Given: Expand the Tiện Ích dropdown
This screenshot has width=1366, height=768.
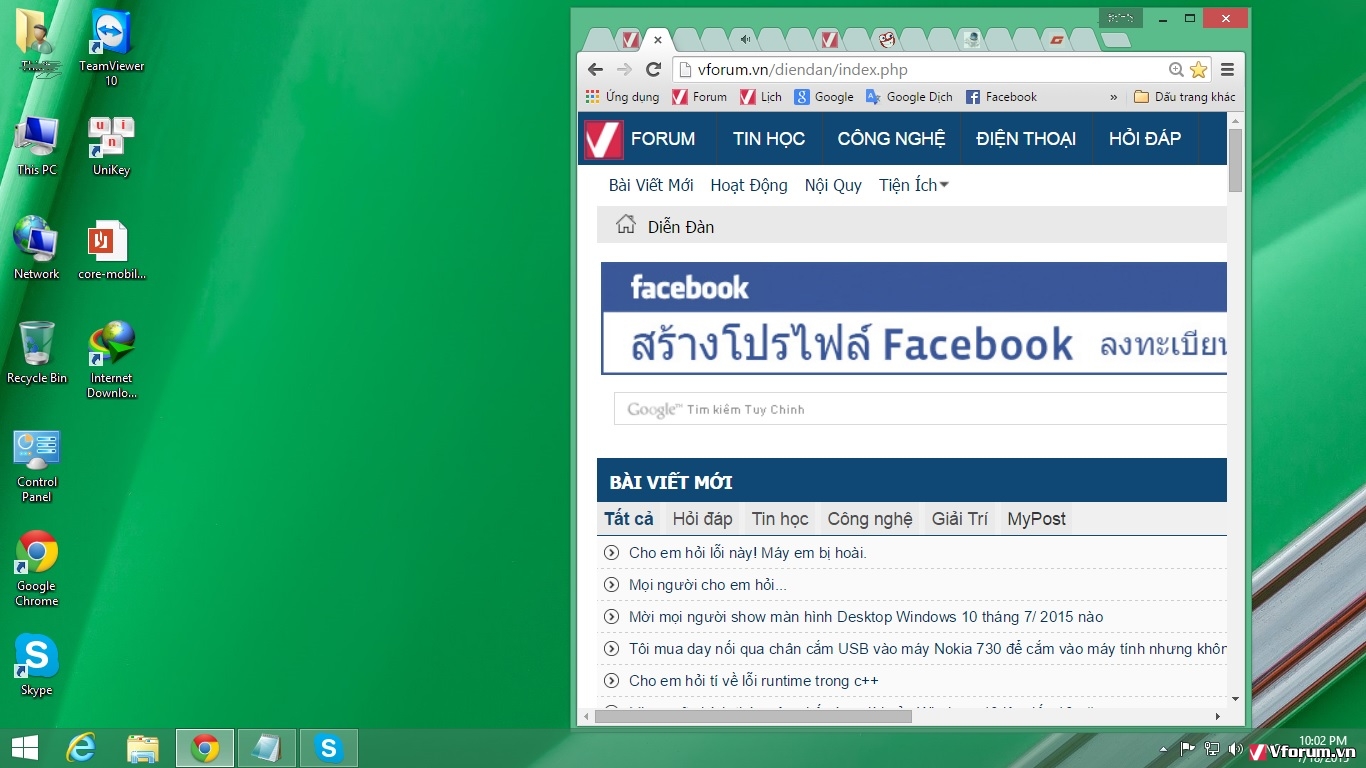Looking at the screenshot, I should click(914, 185).
